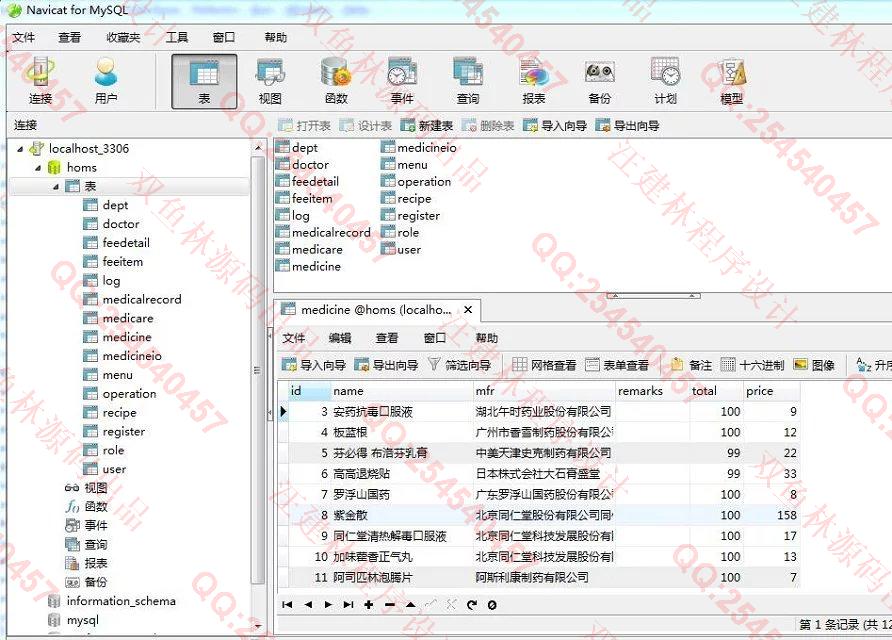Screen dimensions: 892x640
Task: Switch to 网格查看 (Grid View)
Action: click(544, 365)
